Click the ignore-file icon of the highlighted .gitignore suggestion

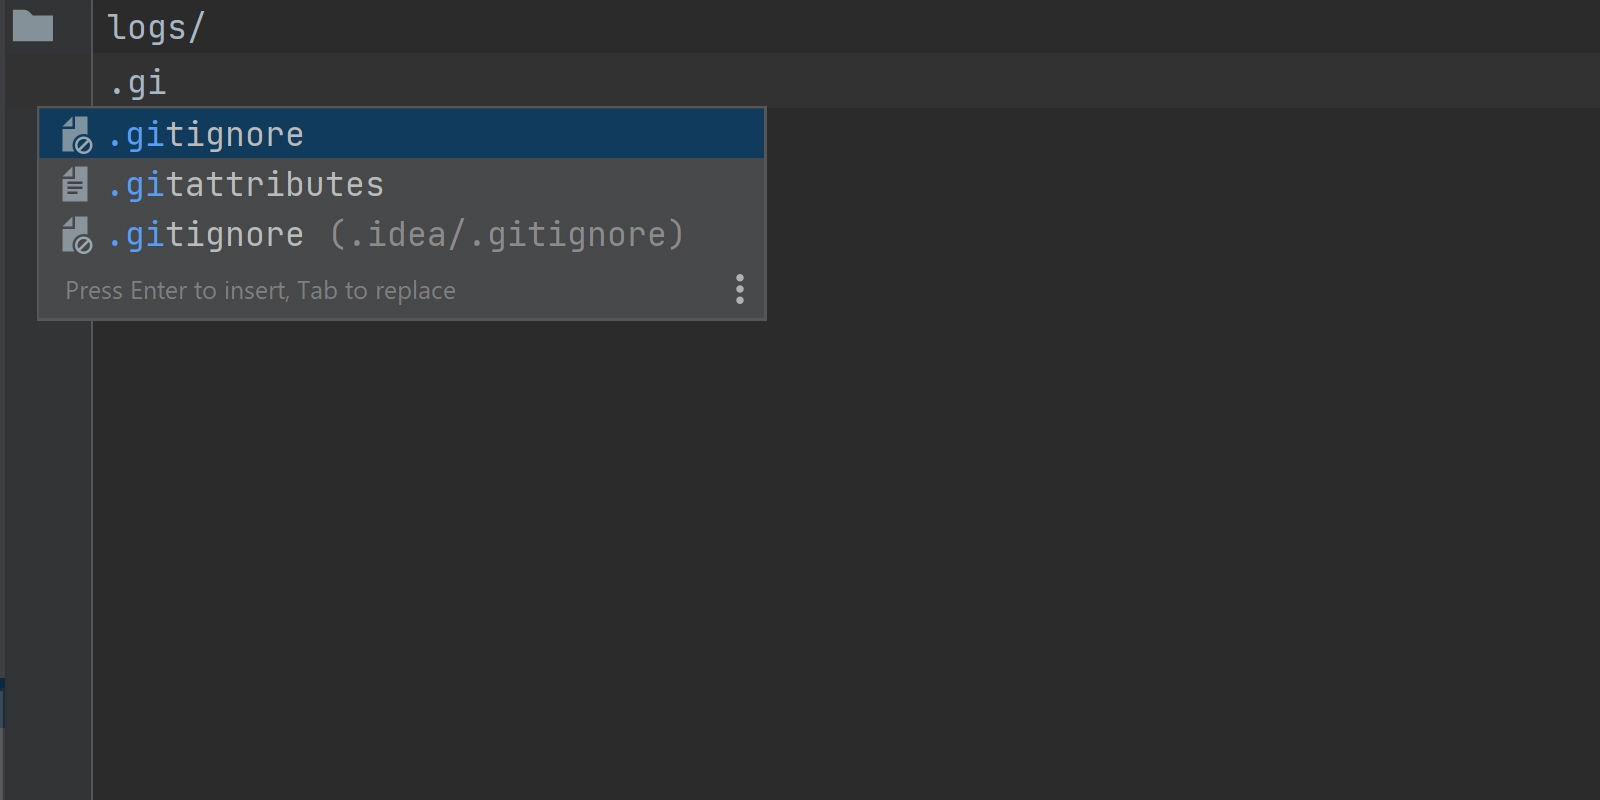click(x=76, y=135)
